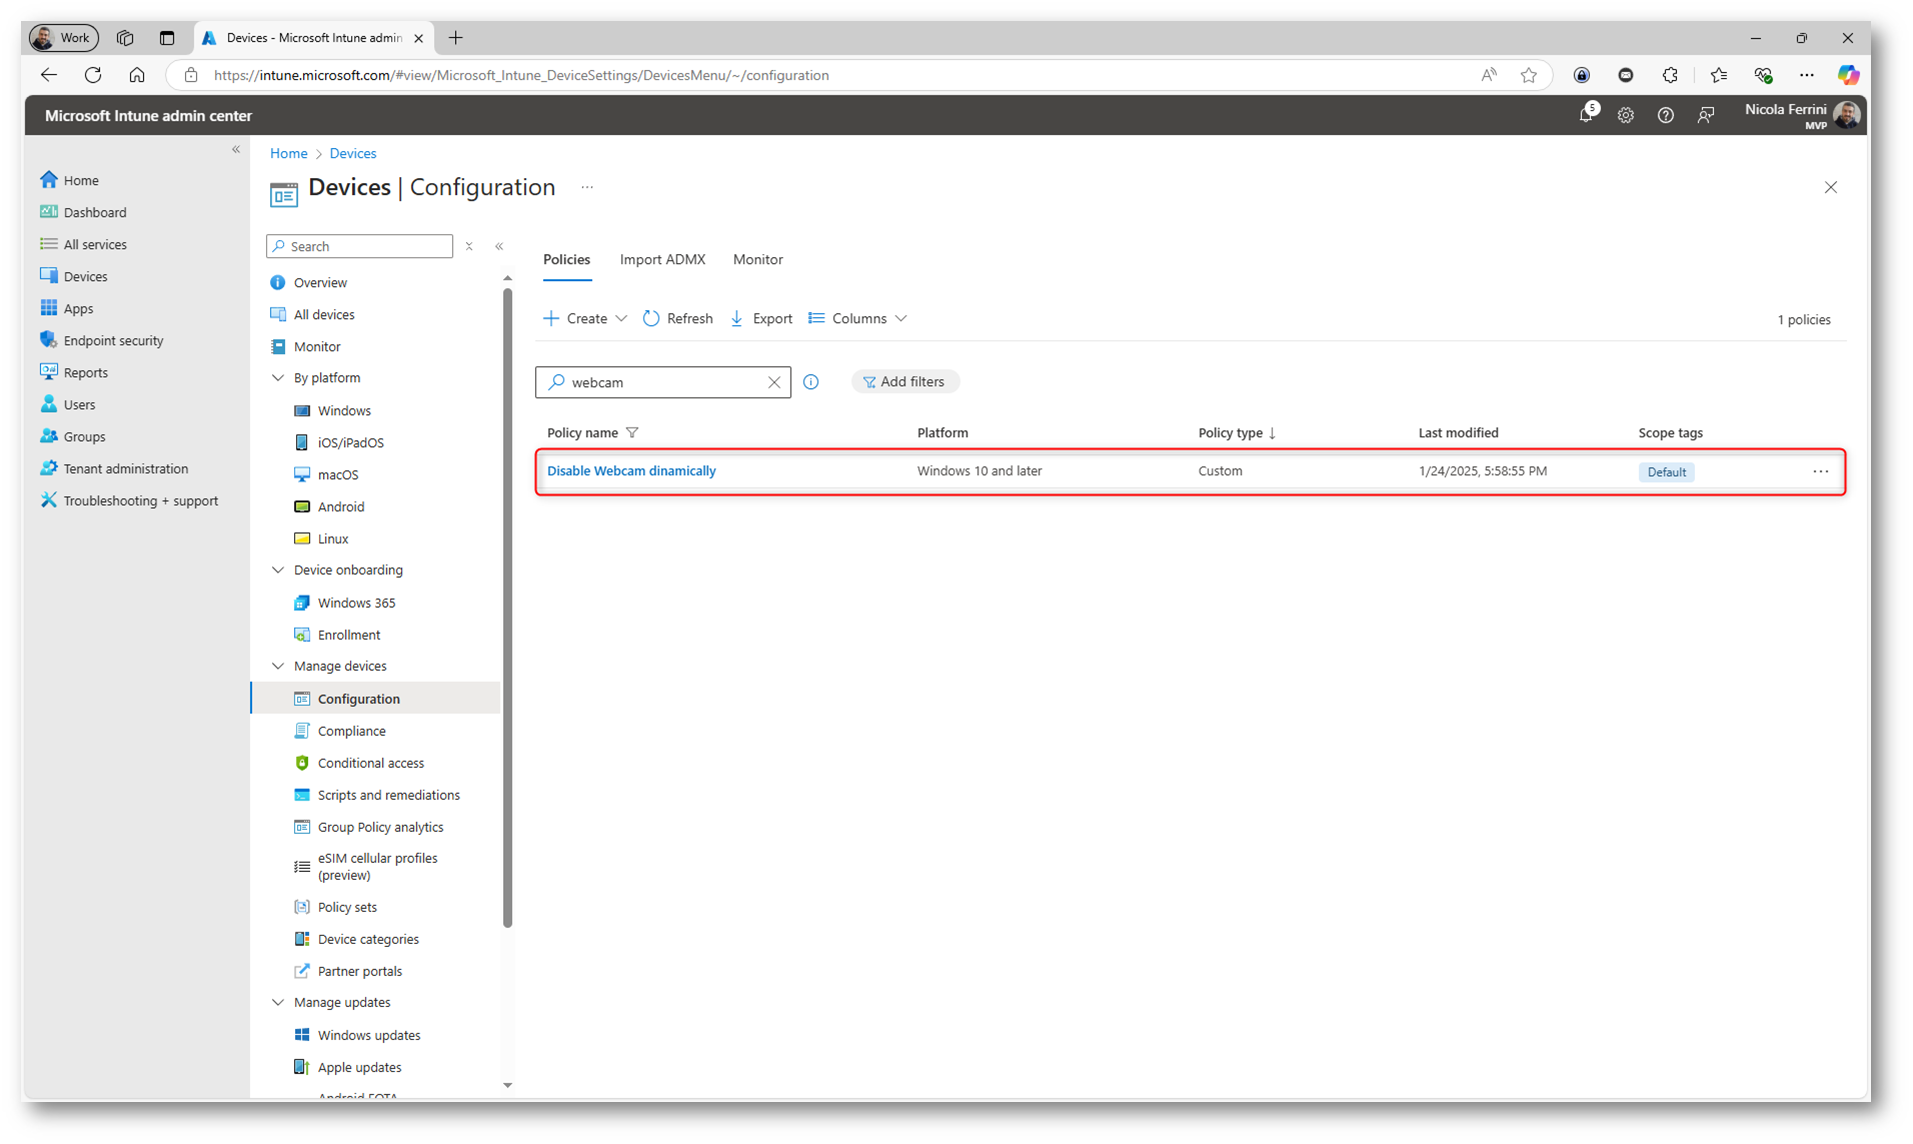The height and width of the screenshot is (1144, 1913).
Task: Collapse the By platform section
Action: (x=278, y=378)
